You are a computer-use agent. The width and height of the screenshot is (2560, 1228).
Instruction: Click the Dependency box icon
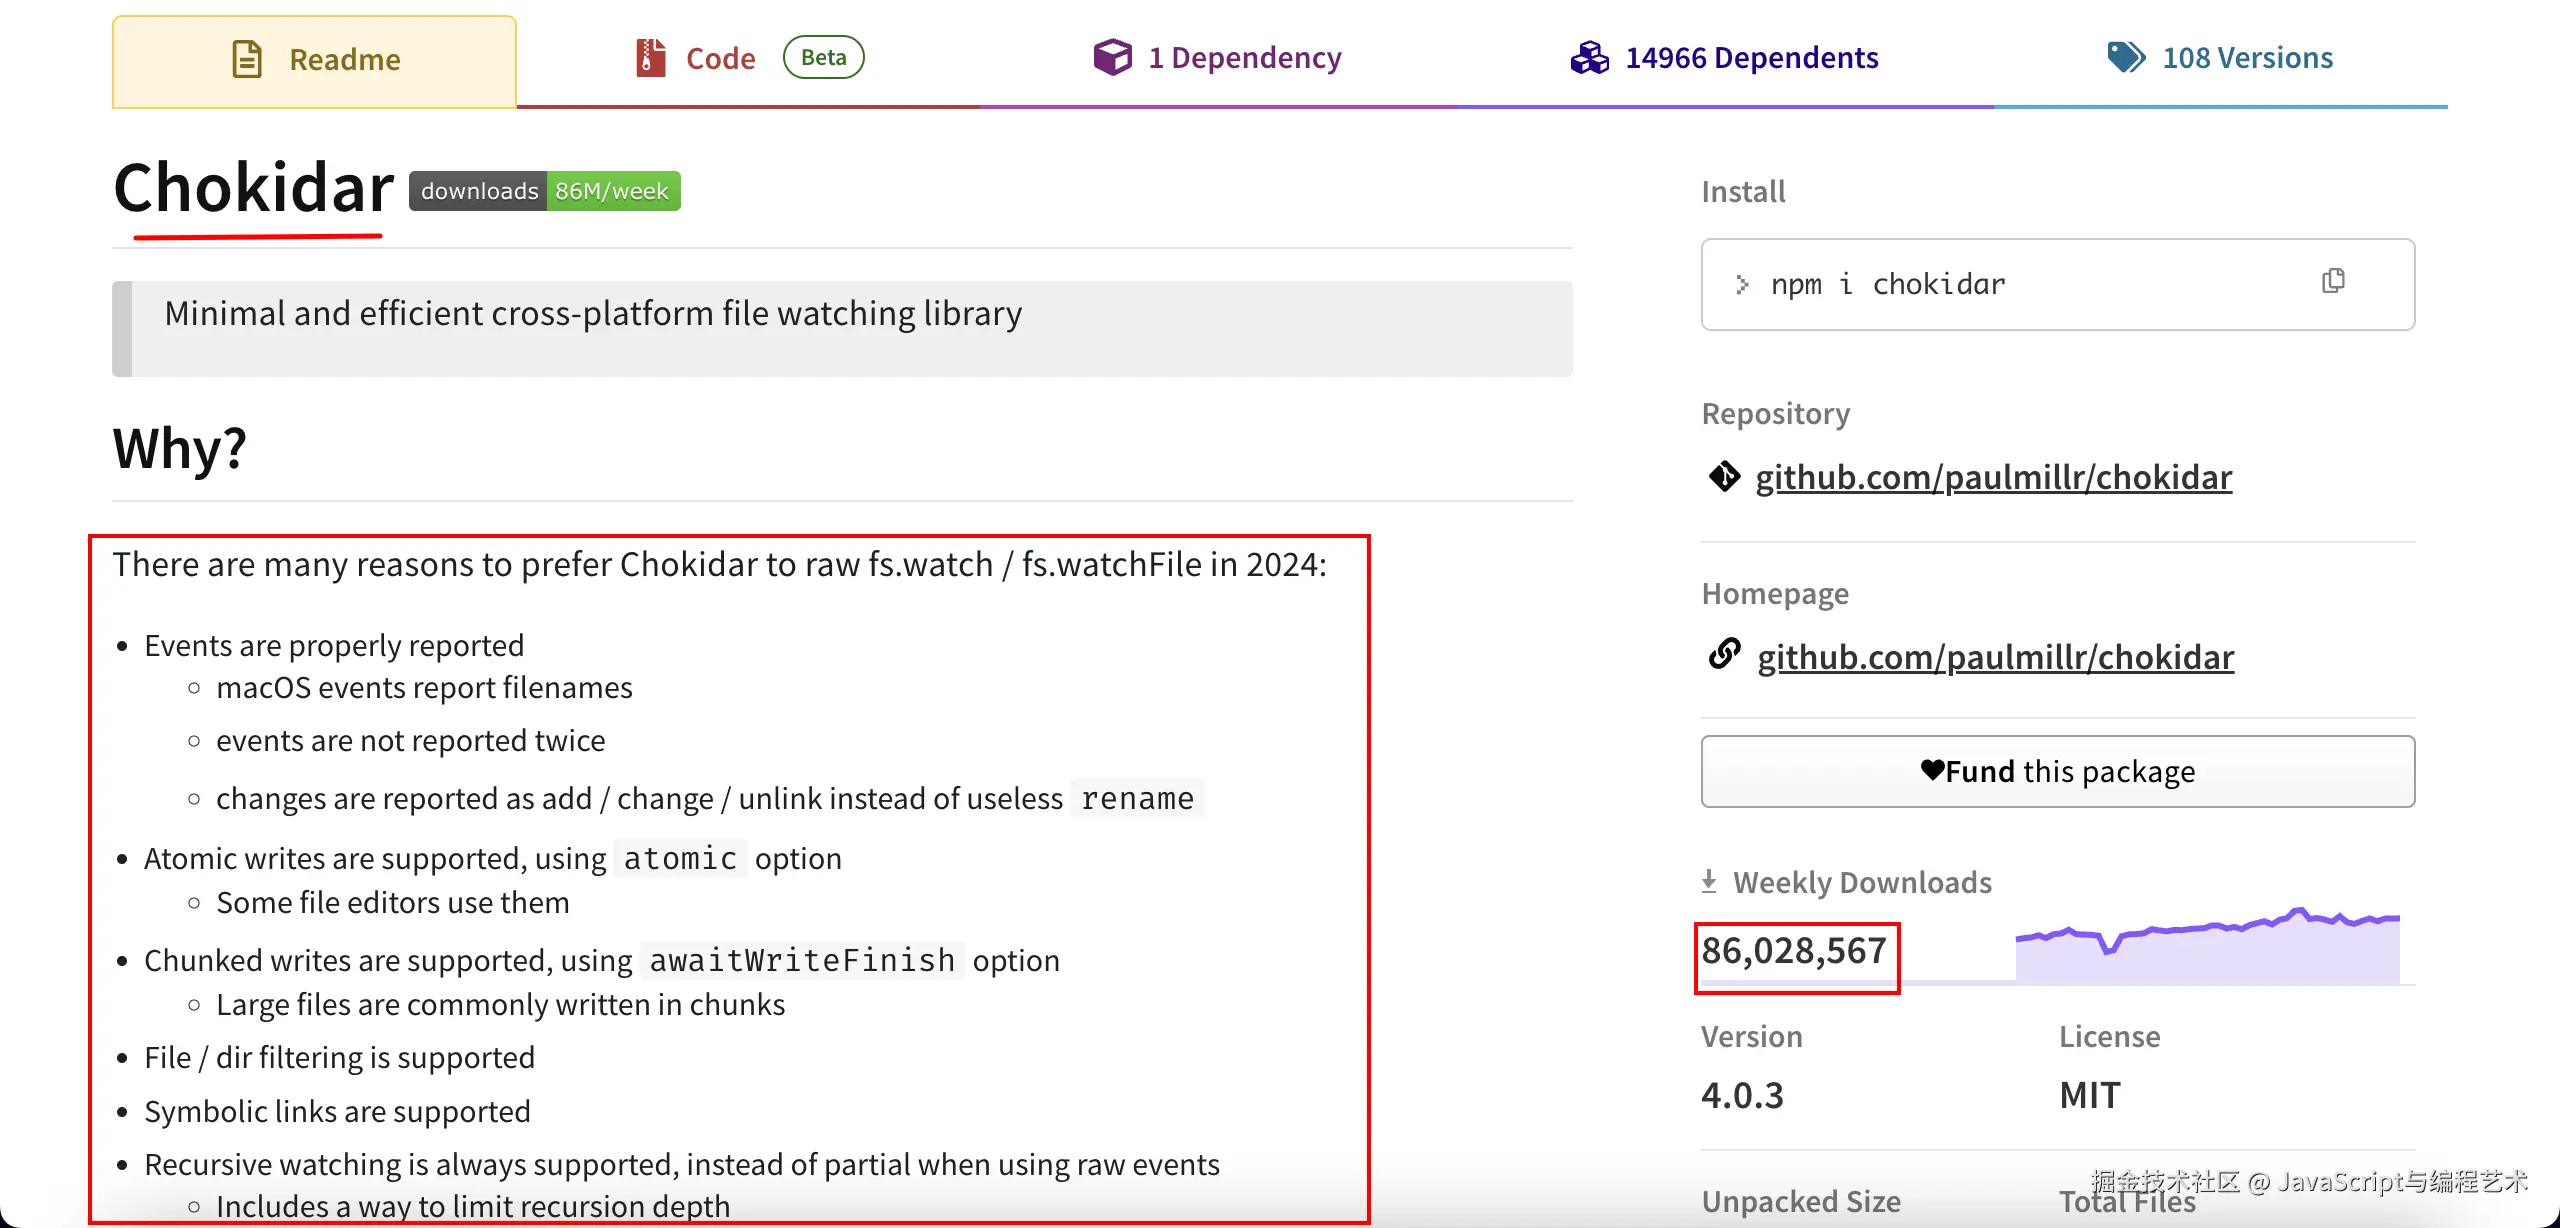1112,58
